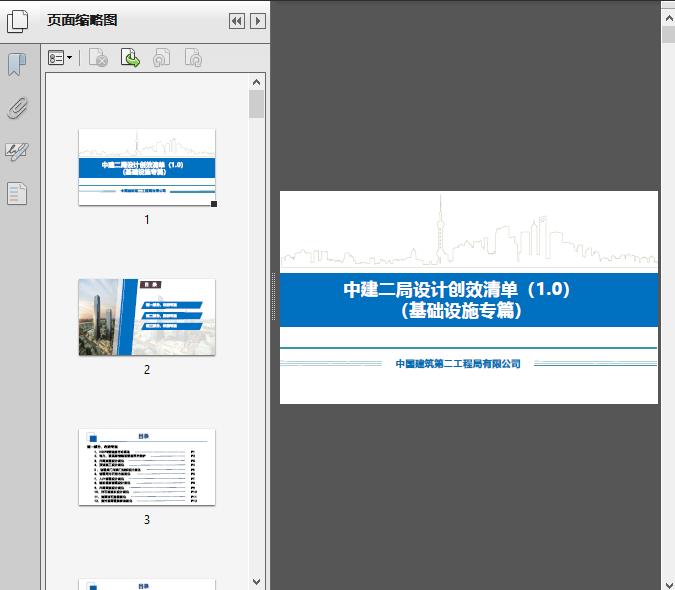Collapse the thumbnails pane with double-arrow button
Viewport: 675px width, 590px height.
[x=237, y=21]
